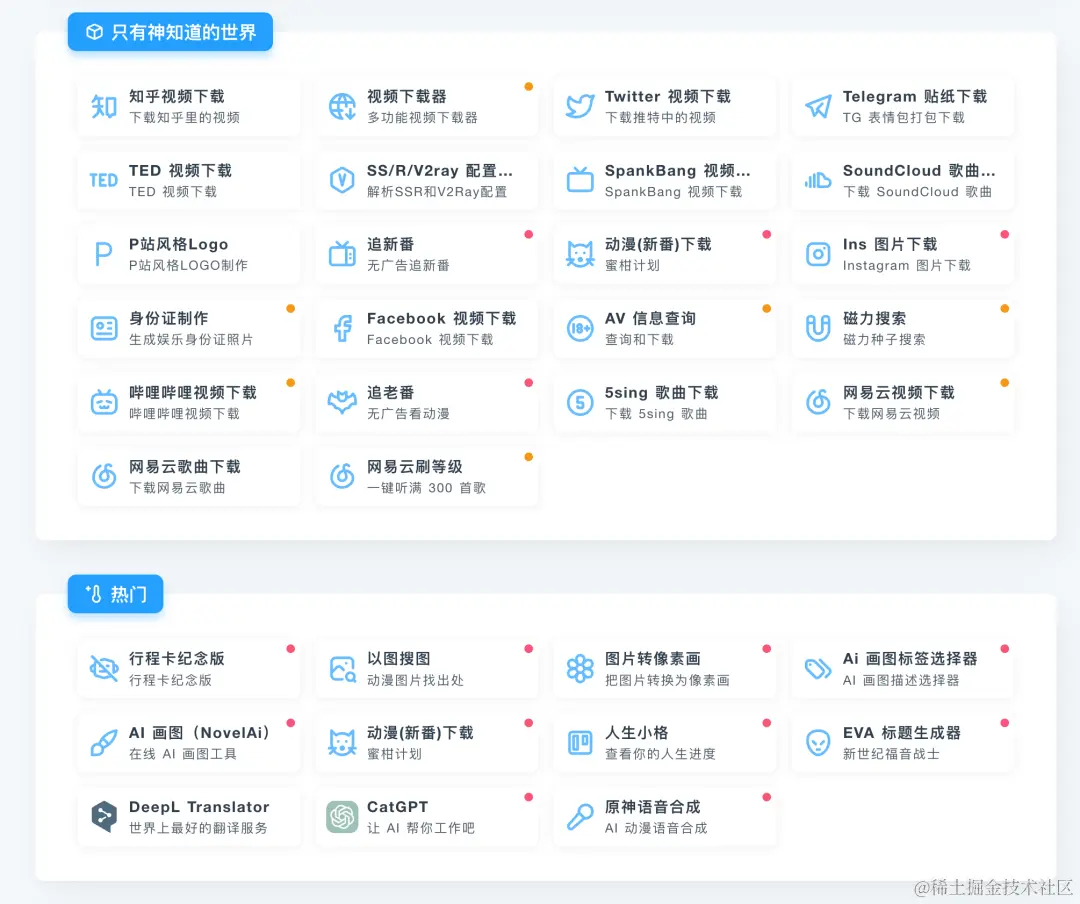The image size is (1080, 904).
Task: Click the Instagram camera icon
Action: 818,255
